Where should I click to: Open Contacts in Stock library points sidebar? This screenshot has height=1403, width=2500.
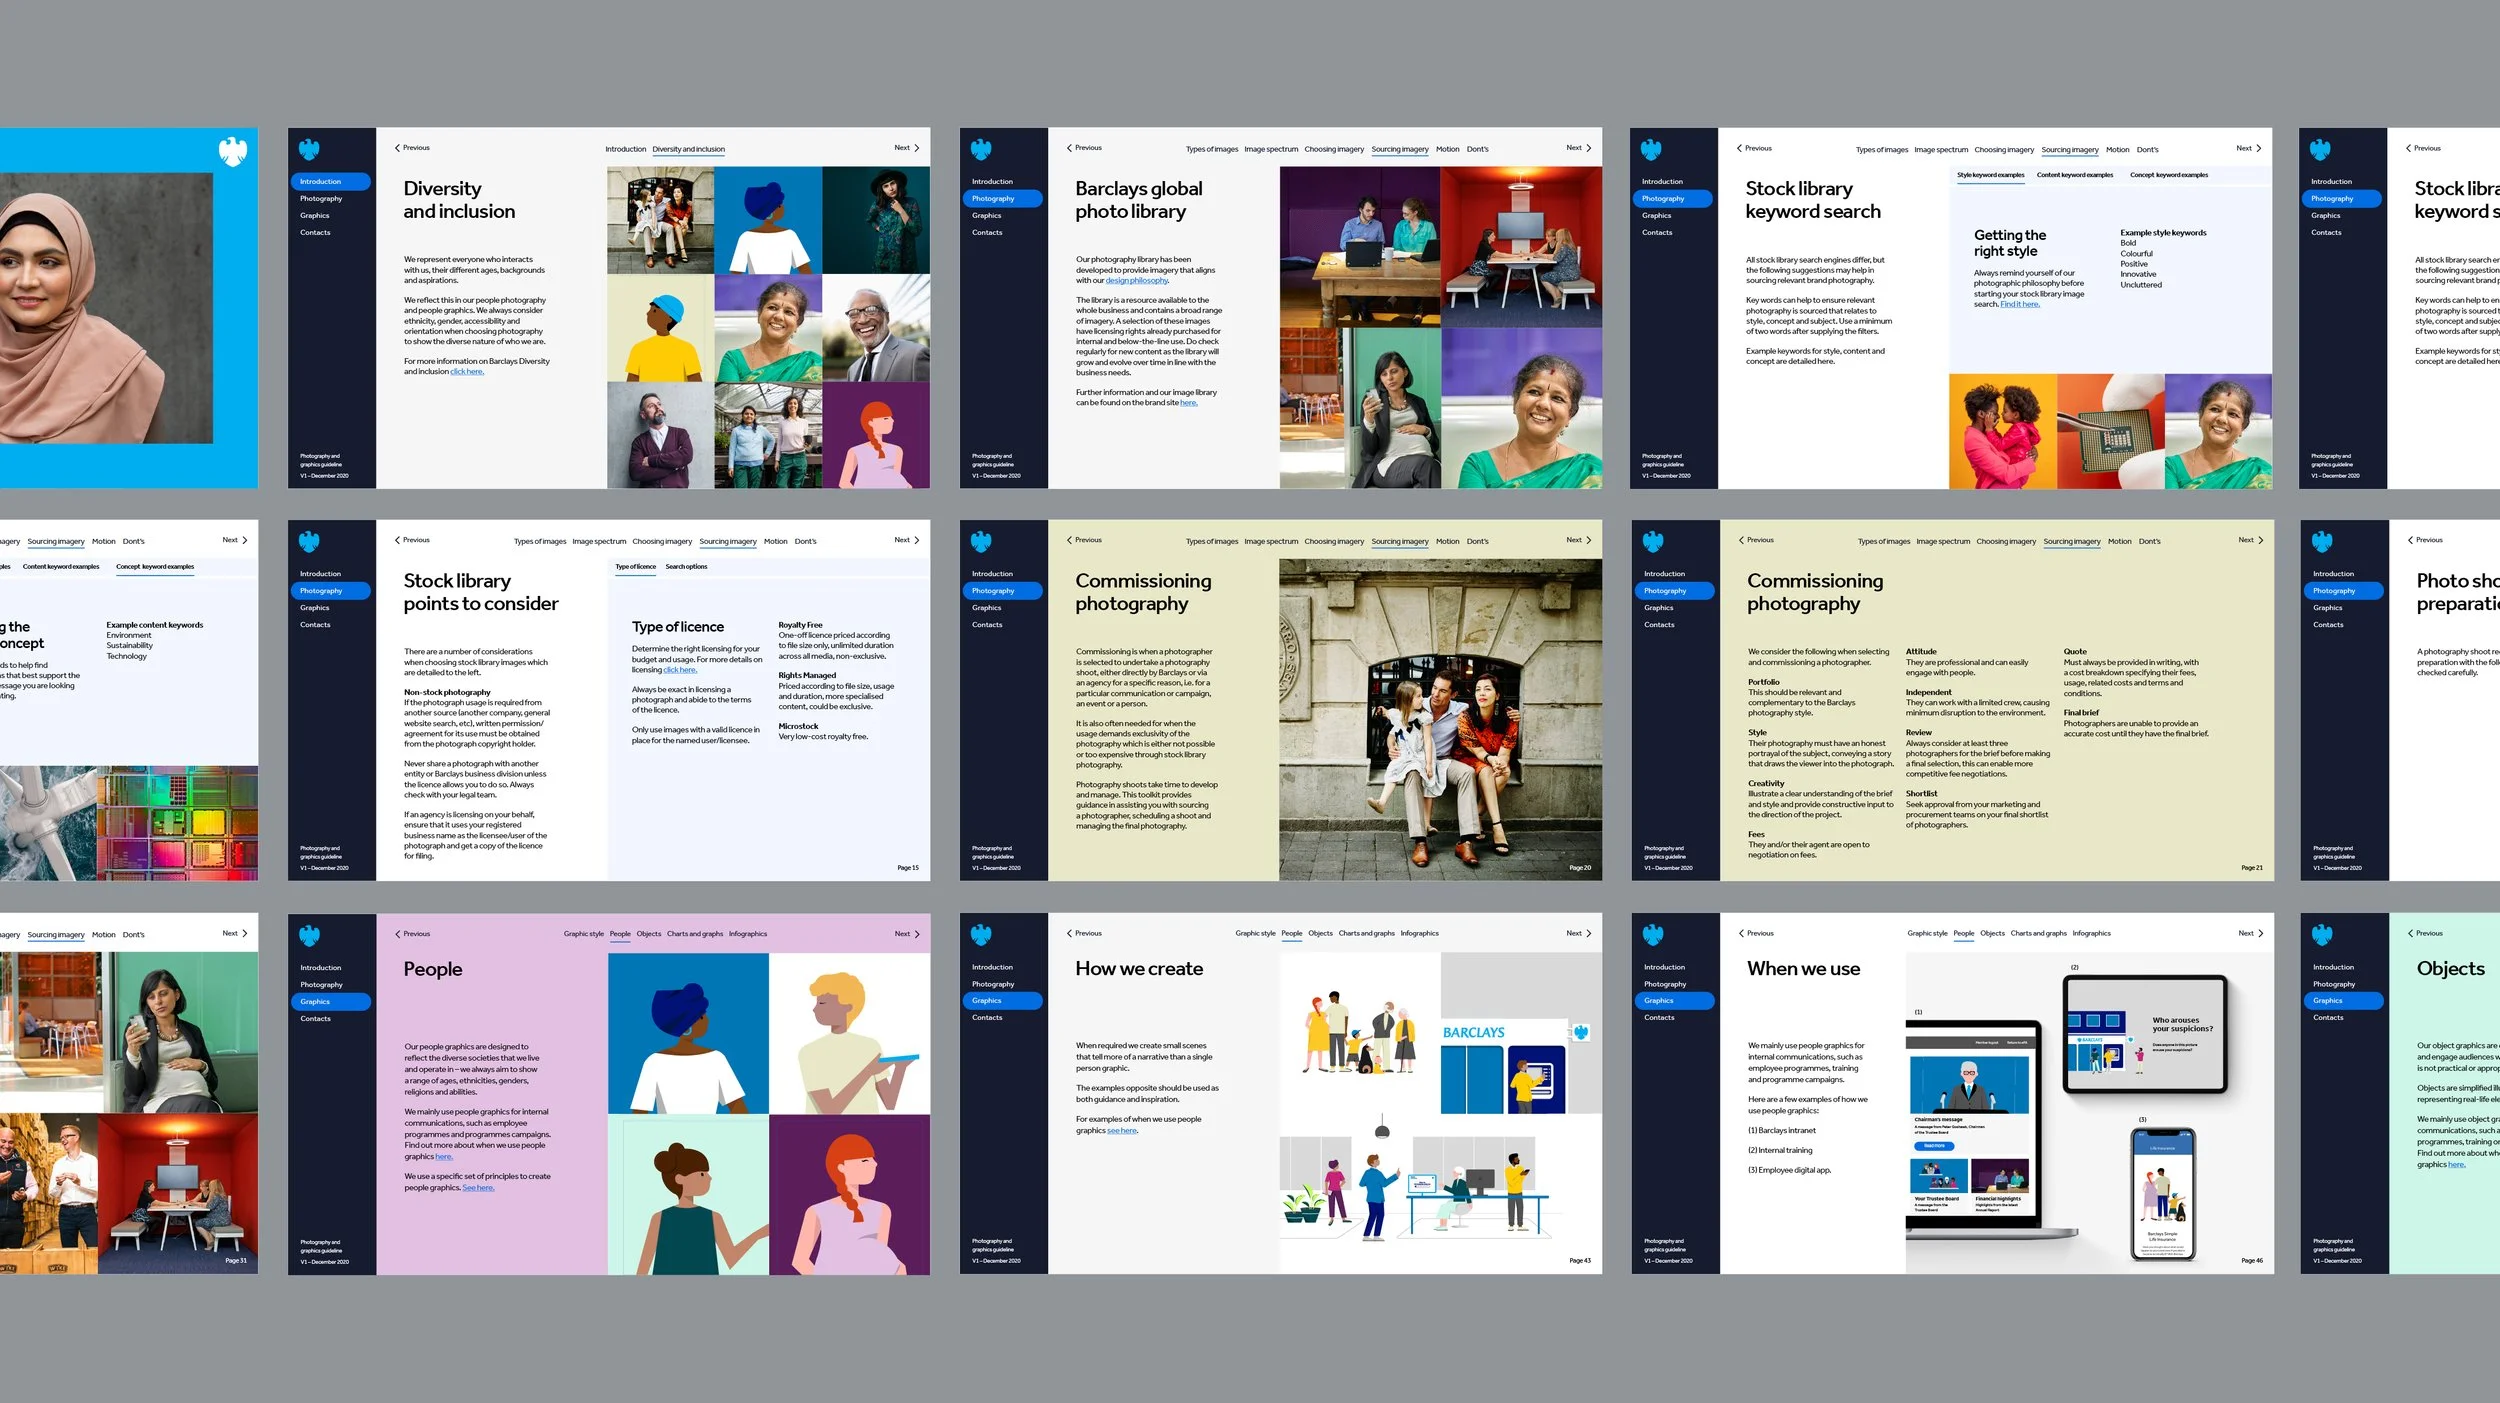(x=315, y=625)
